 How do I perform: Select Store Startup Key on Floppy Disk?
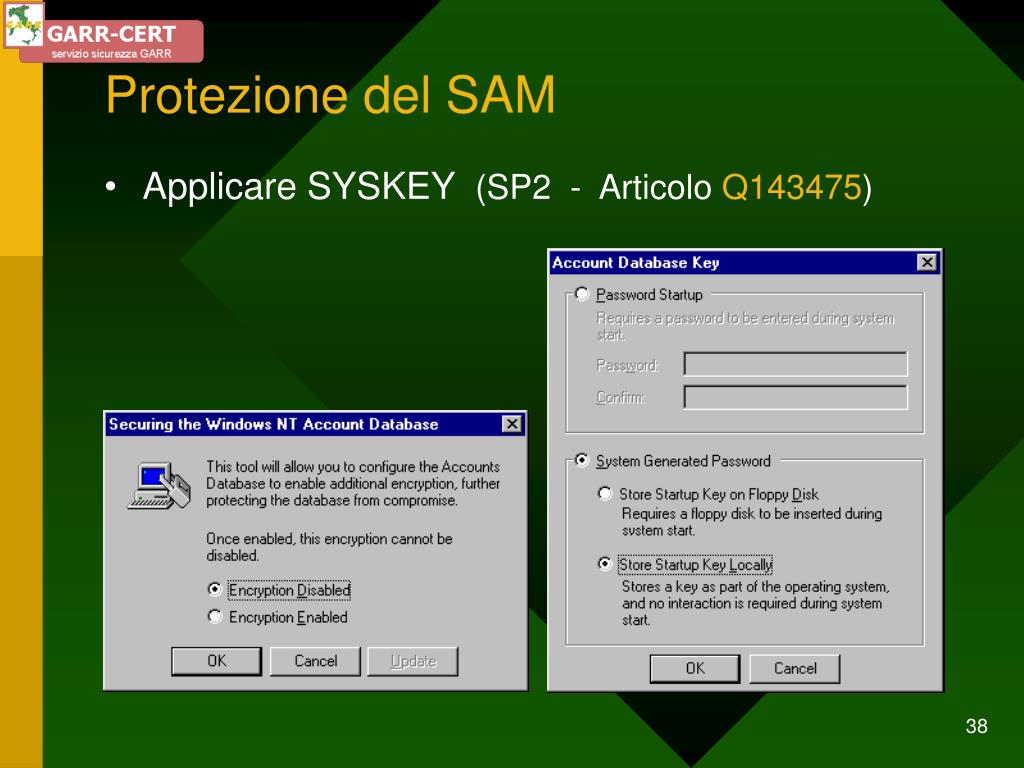coord(605,494)
